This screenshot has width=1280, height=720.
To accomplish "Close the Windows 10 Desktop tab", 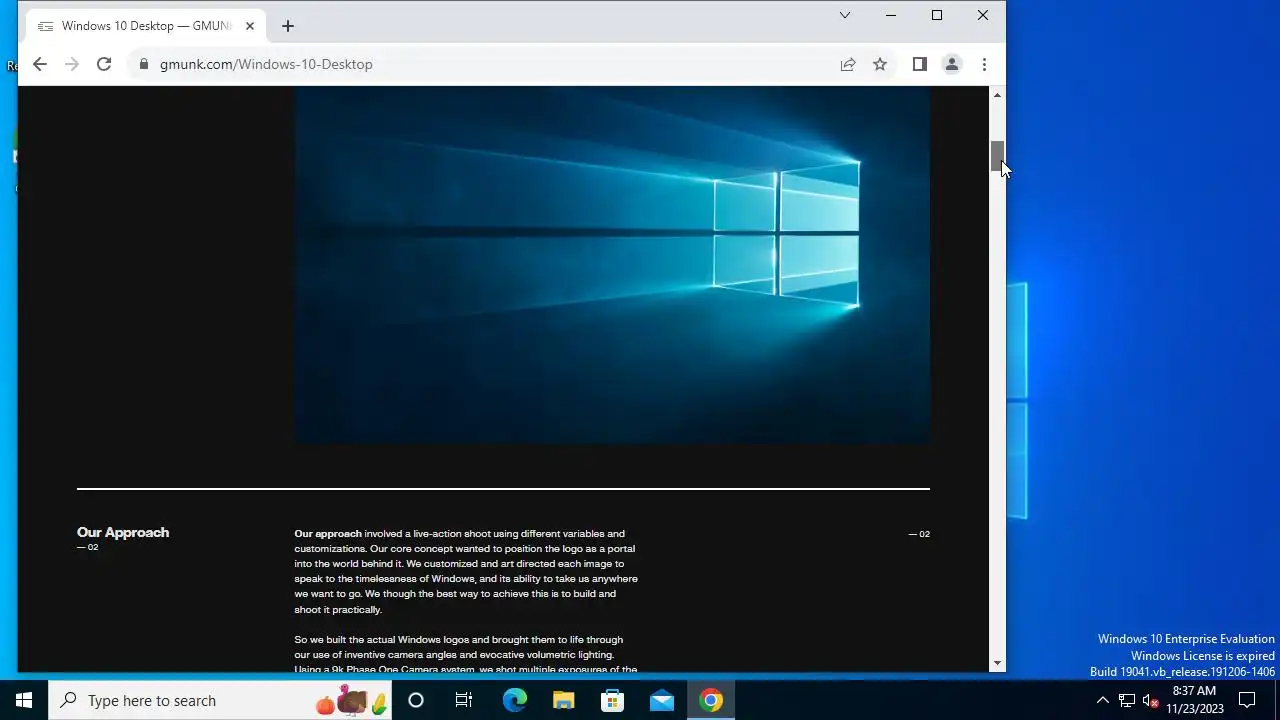I will (x=250, y=26).
